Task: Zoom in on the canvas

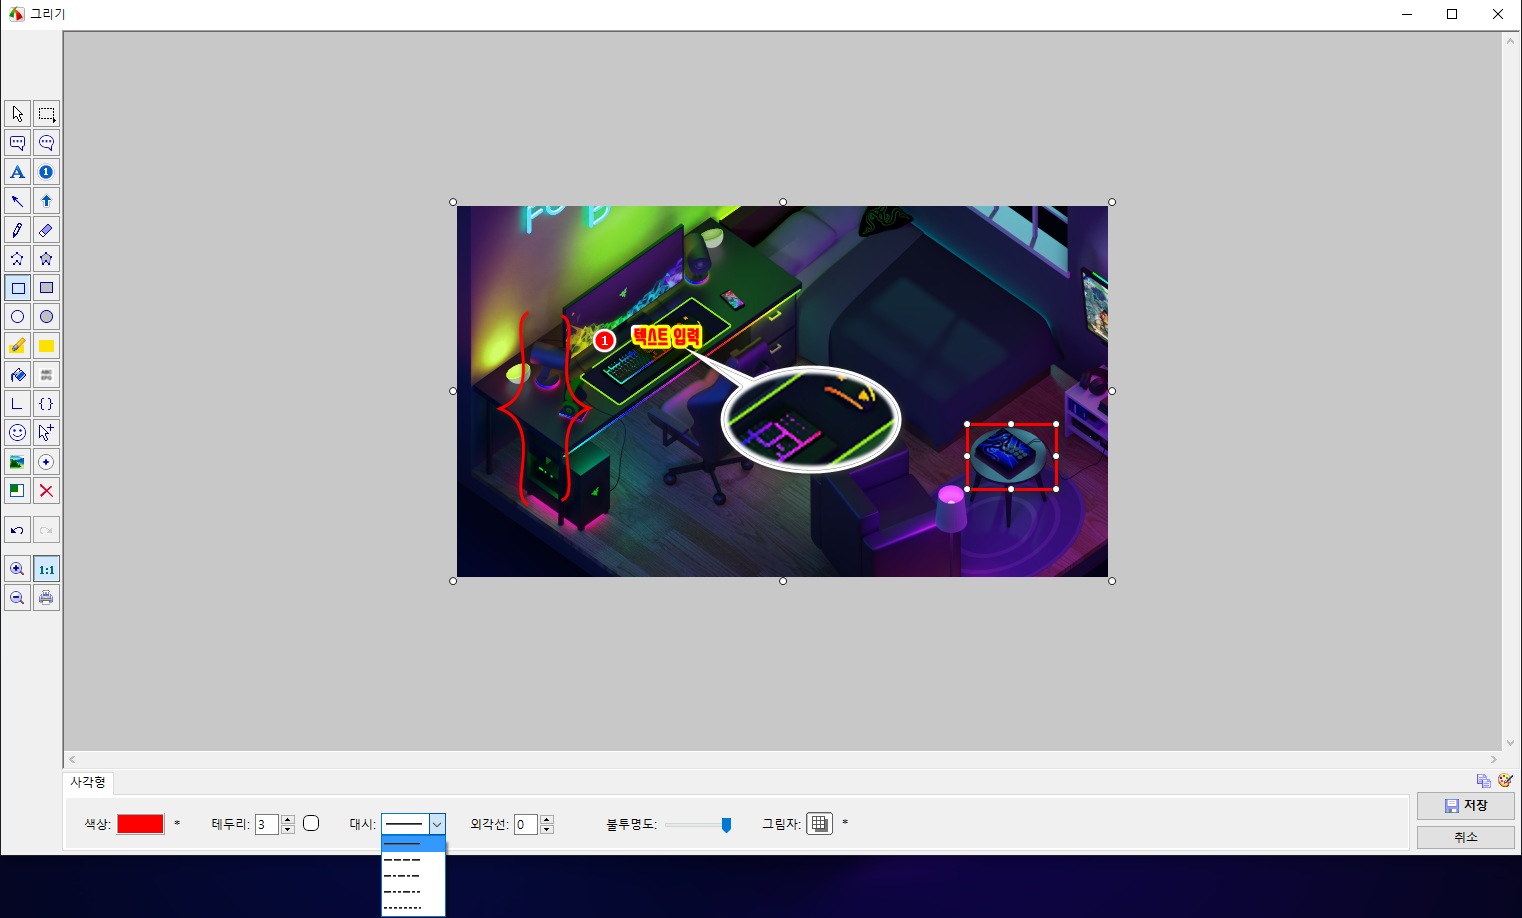Action: pyautogui.click(x=17, y=569)
